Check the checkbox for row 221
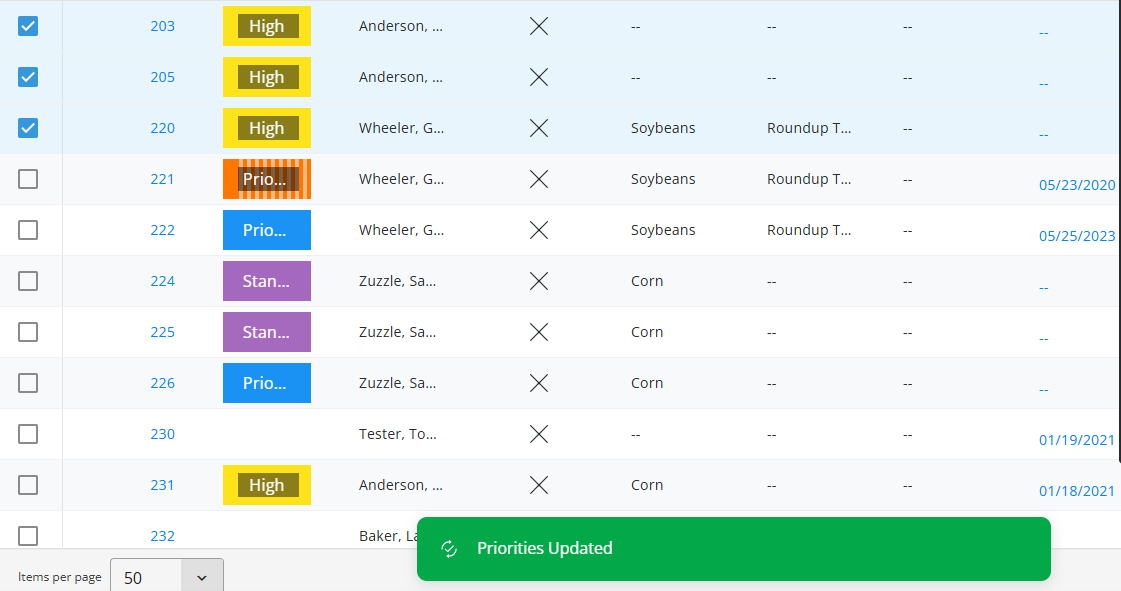 (28, 179)
